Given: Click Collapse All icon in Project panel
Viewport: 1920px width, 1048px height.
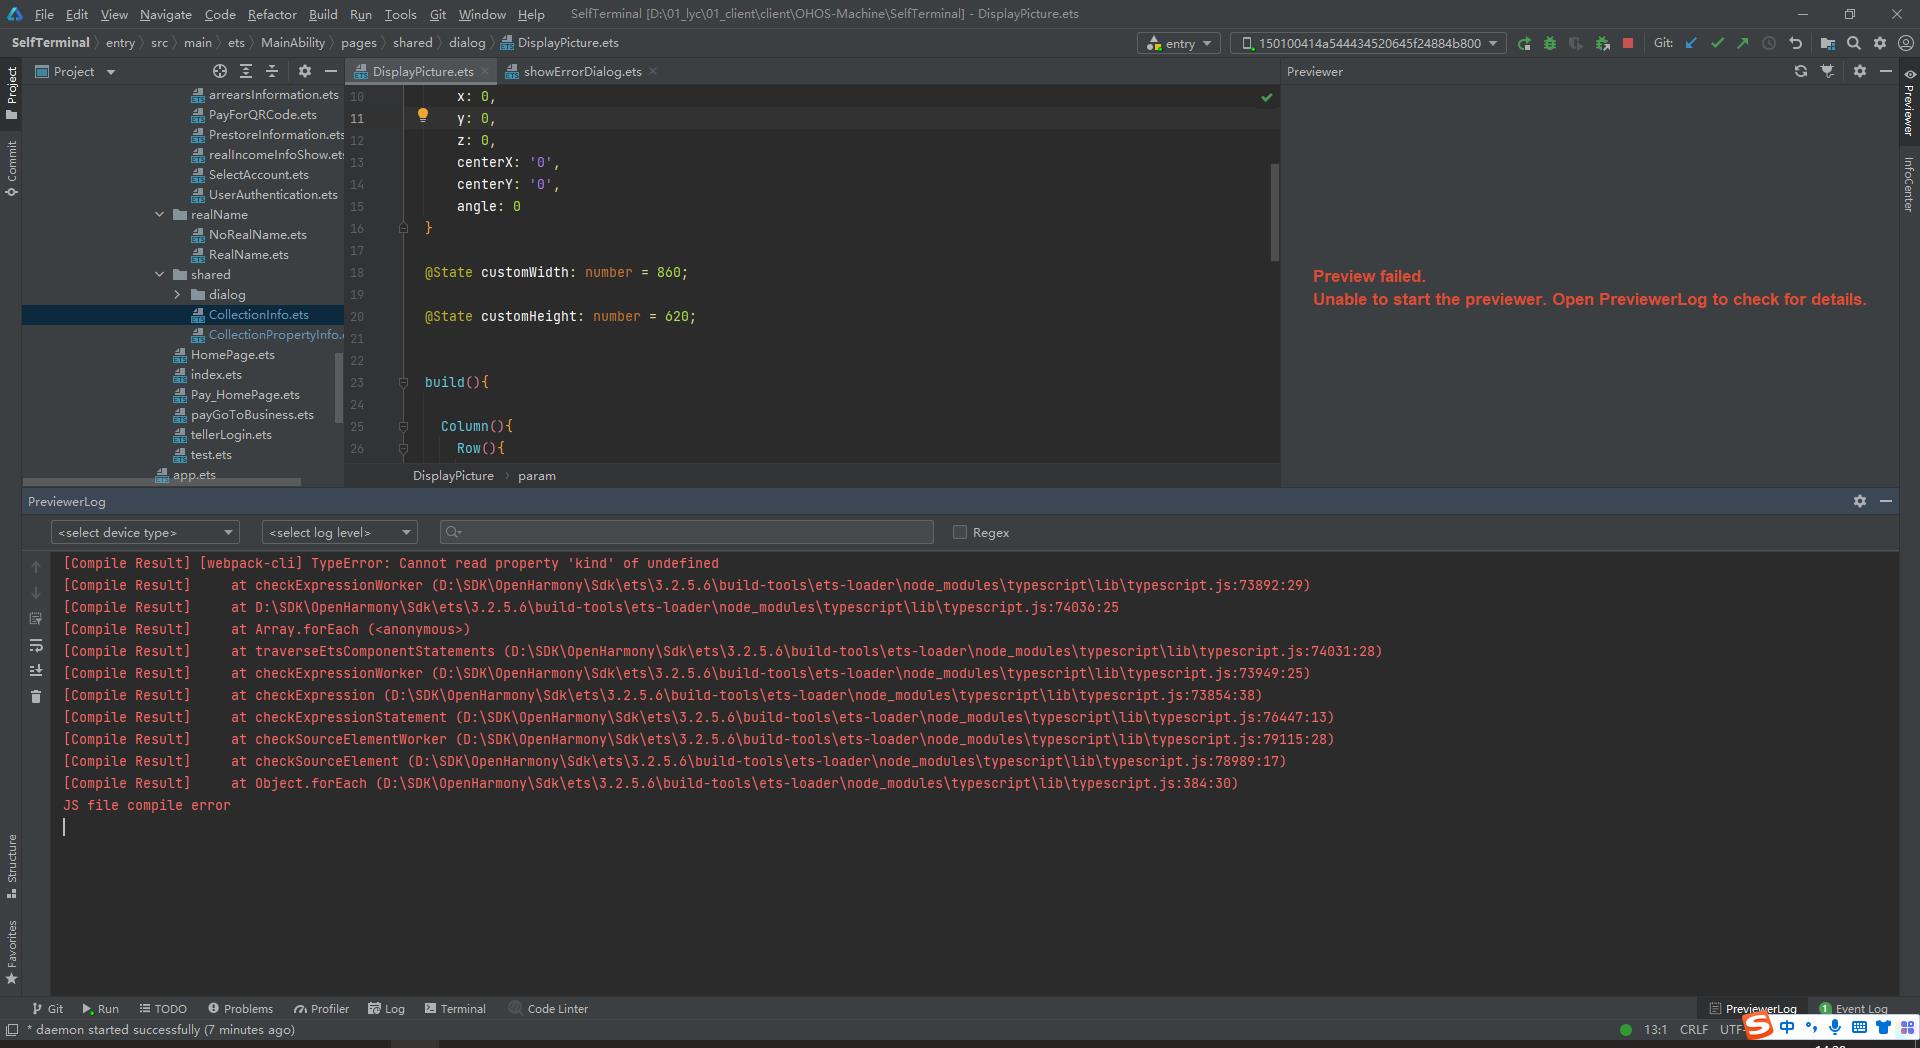Looking at the screenshot, I should click(x=272, y=71).
